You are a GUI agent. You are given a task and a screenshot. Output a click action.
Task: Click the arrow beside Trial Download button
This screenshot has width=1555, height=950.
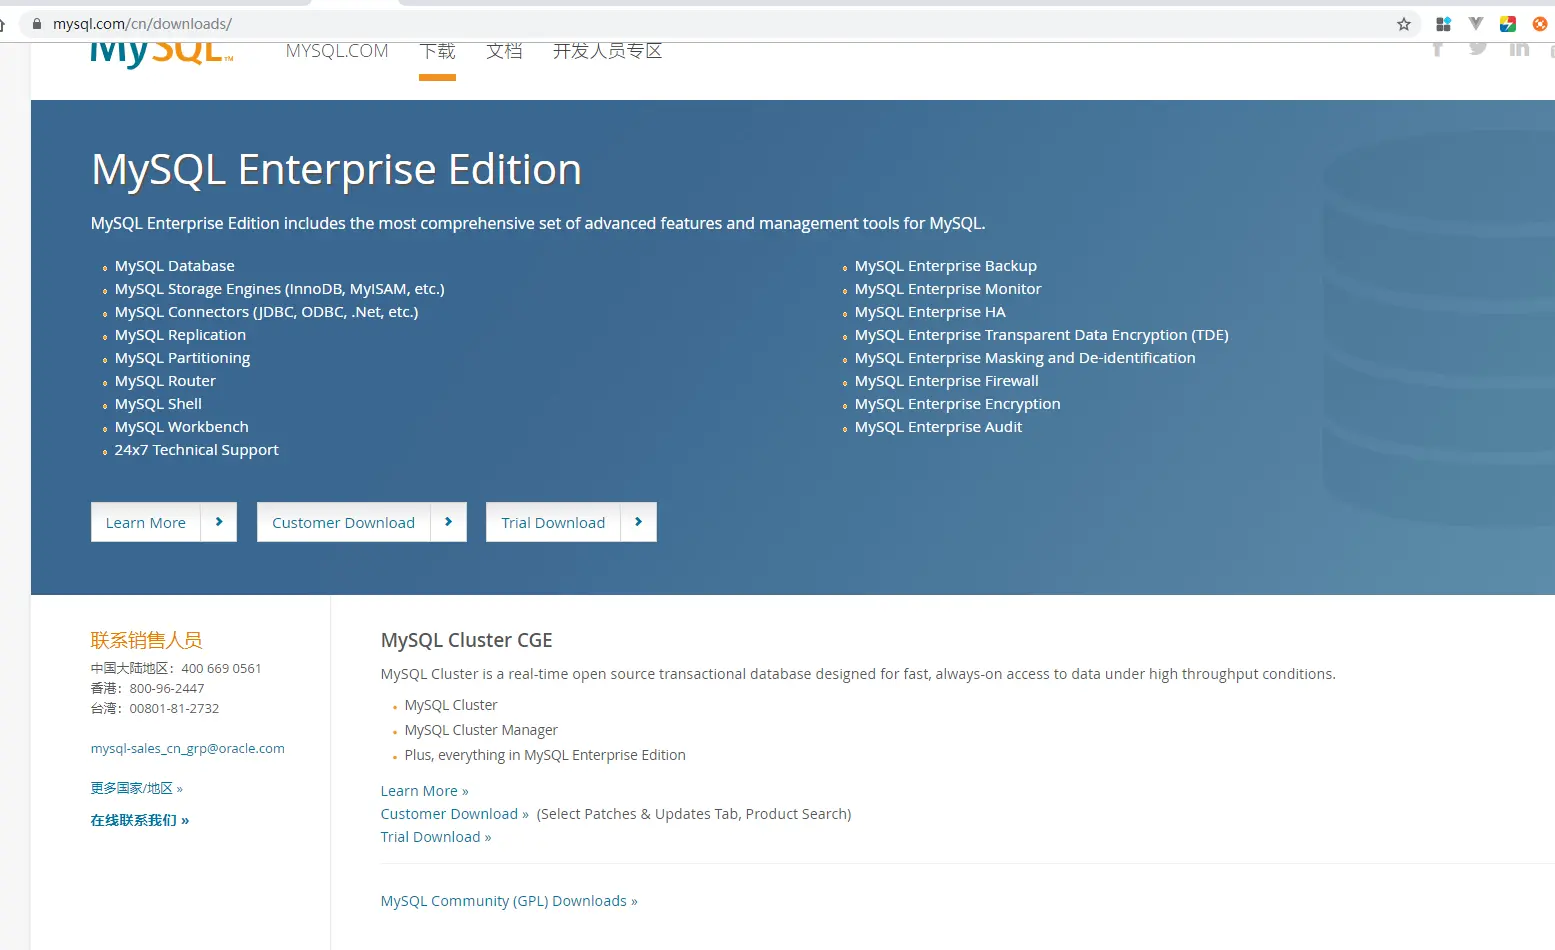click(639, 522)
